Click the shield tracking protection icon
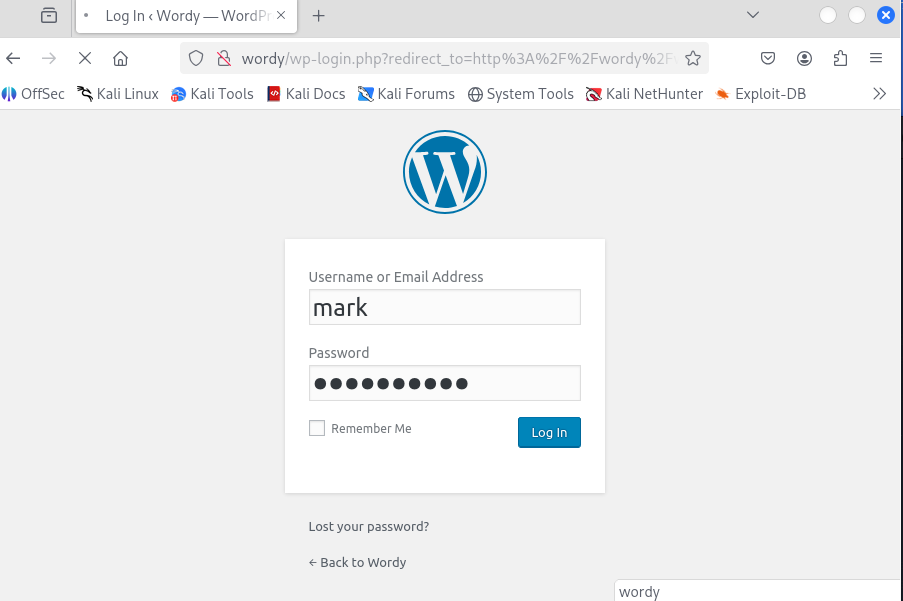 (x=196, y=58)
